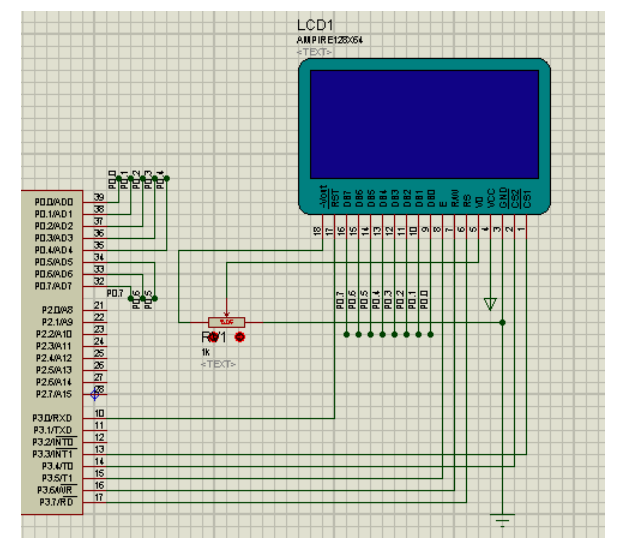Select the blue LCD display screen
Viewport: 640px width, 552px height.
coord(424,125)
